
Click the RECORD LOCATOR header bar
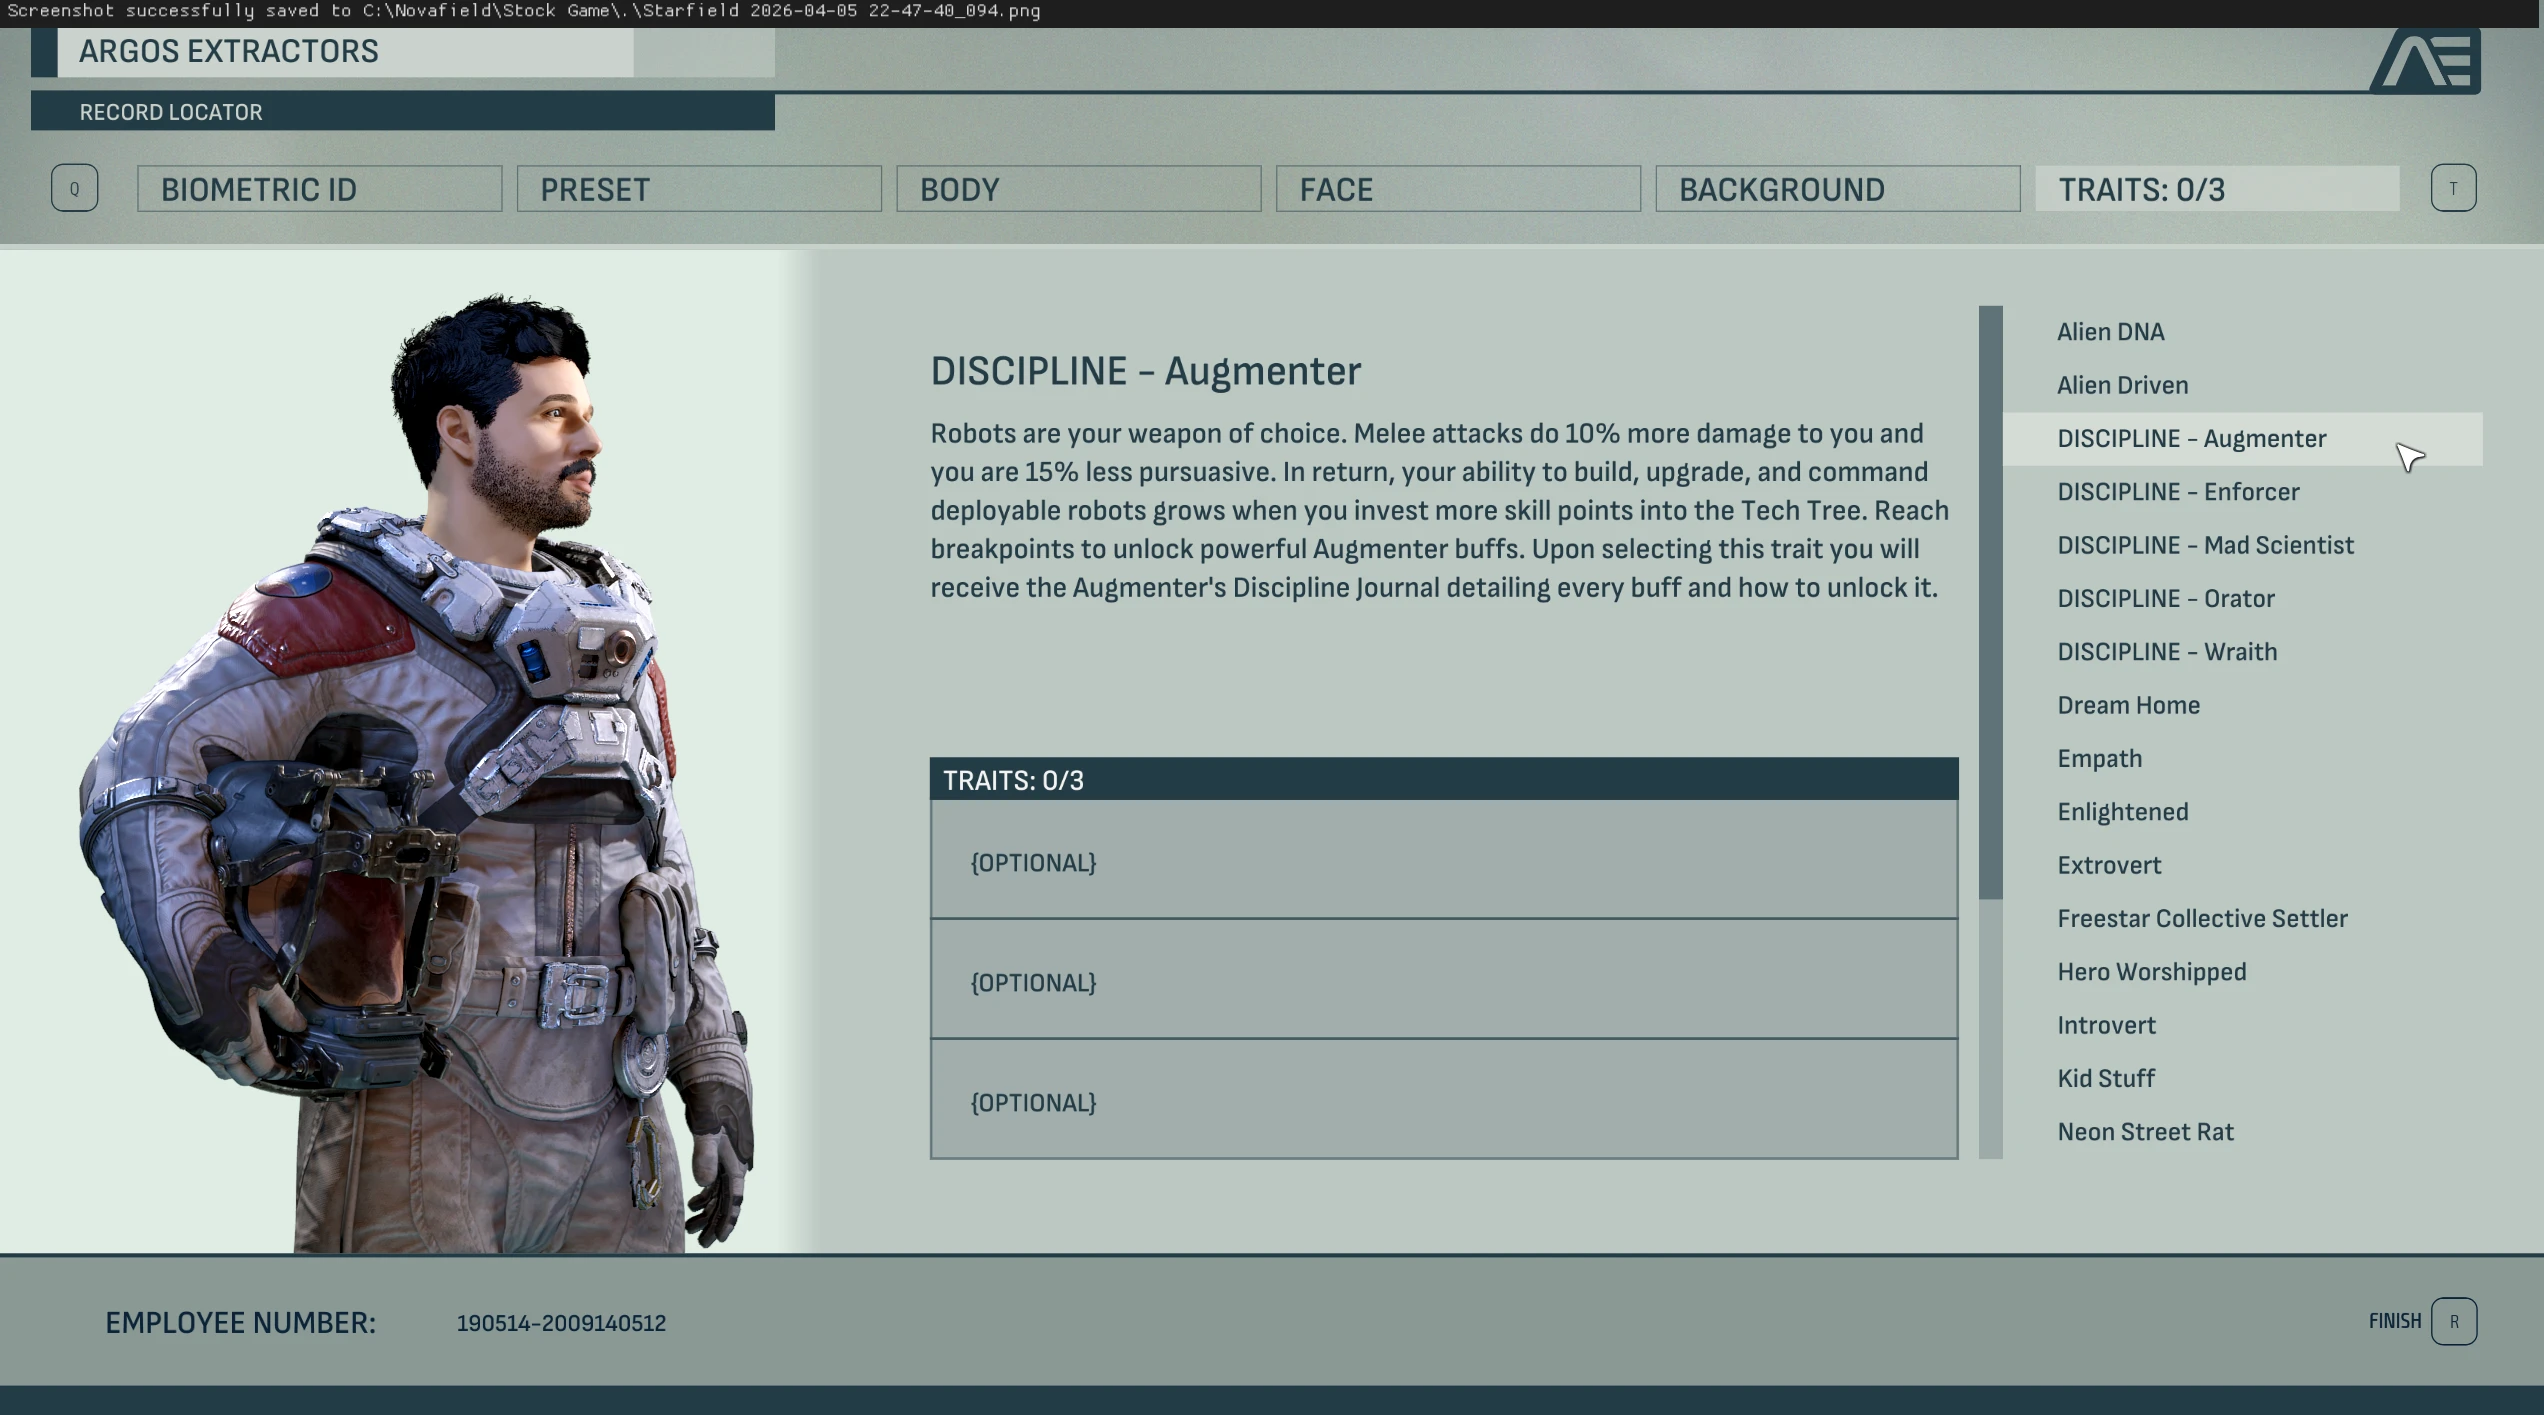pyautogui.click(x=403, y=111)
